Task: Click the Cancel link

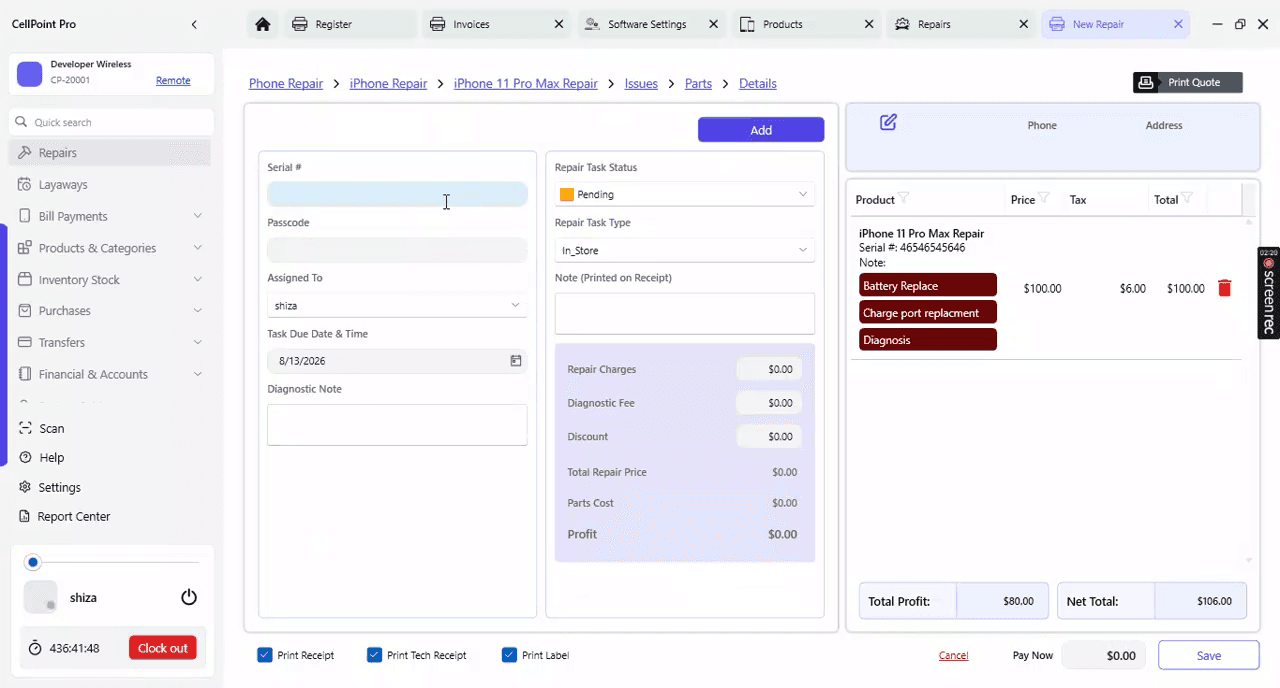Action: 953,656
